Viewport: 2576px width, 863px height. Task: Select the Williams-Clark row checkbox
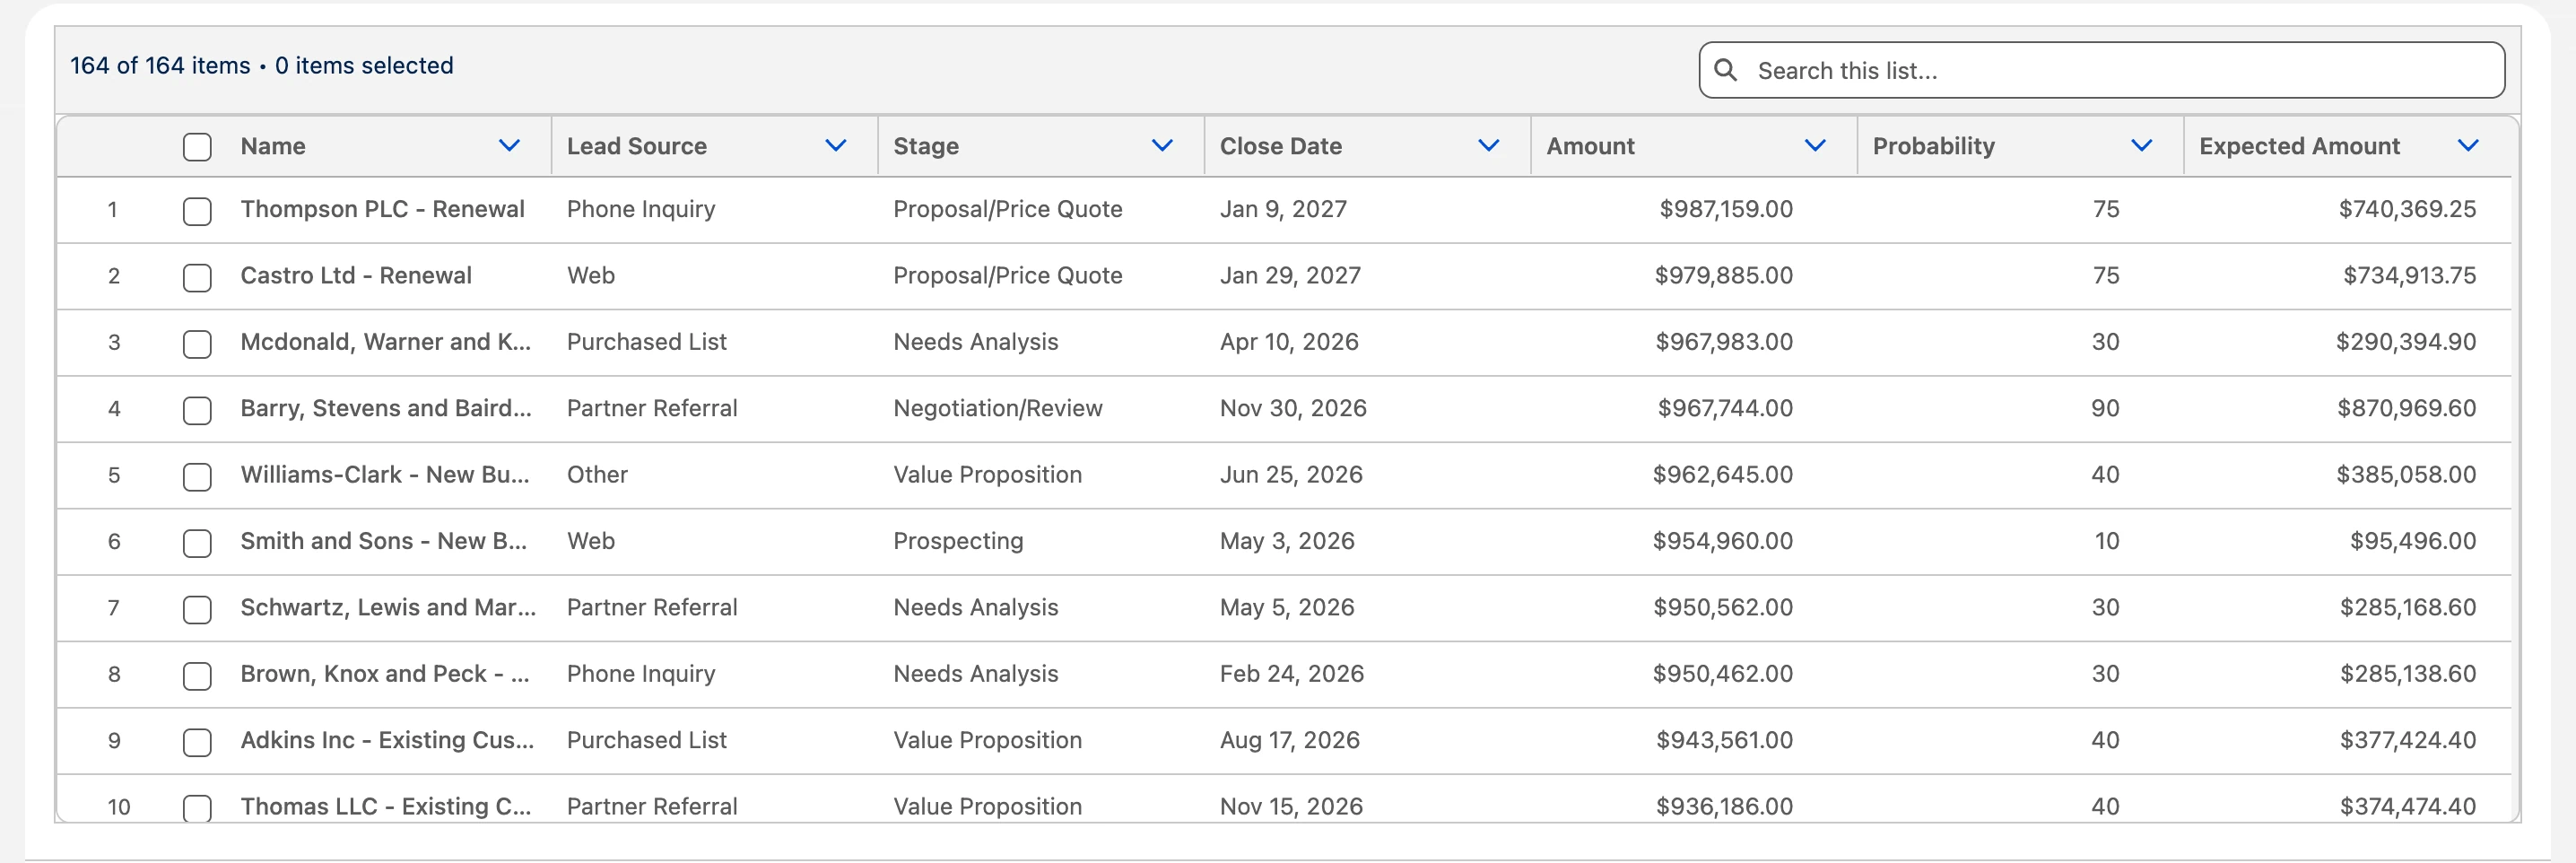[197, 476]
